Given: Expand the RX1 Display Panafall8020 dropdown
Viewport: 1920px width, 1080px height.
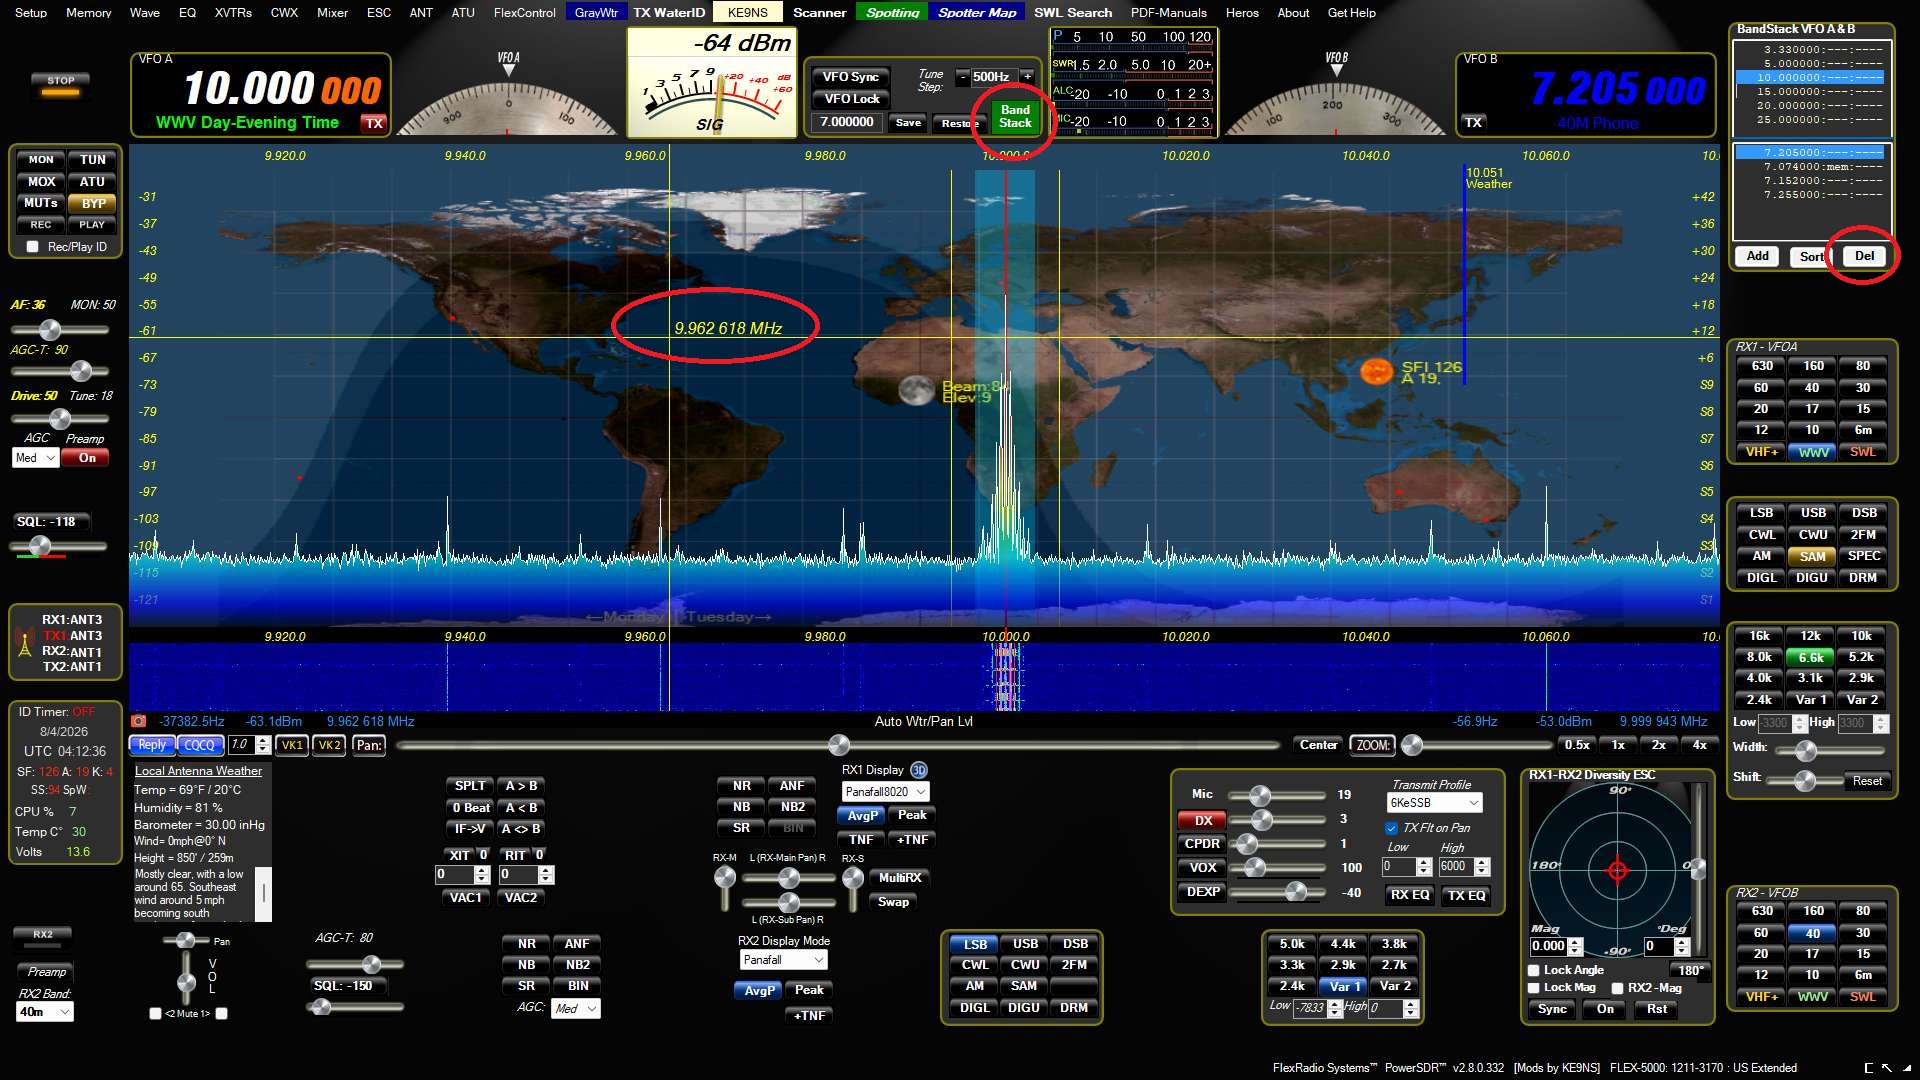Looking at the screenshot, I should click(x=885, y=792).
